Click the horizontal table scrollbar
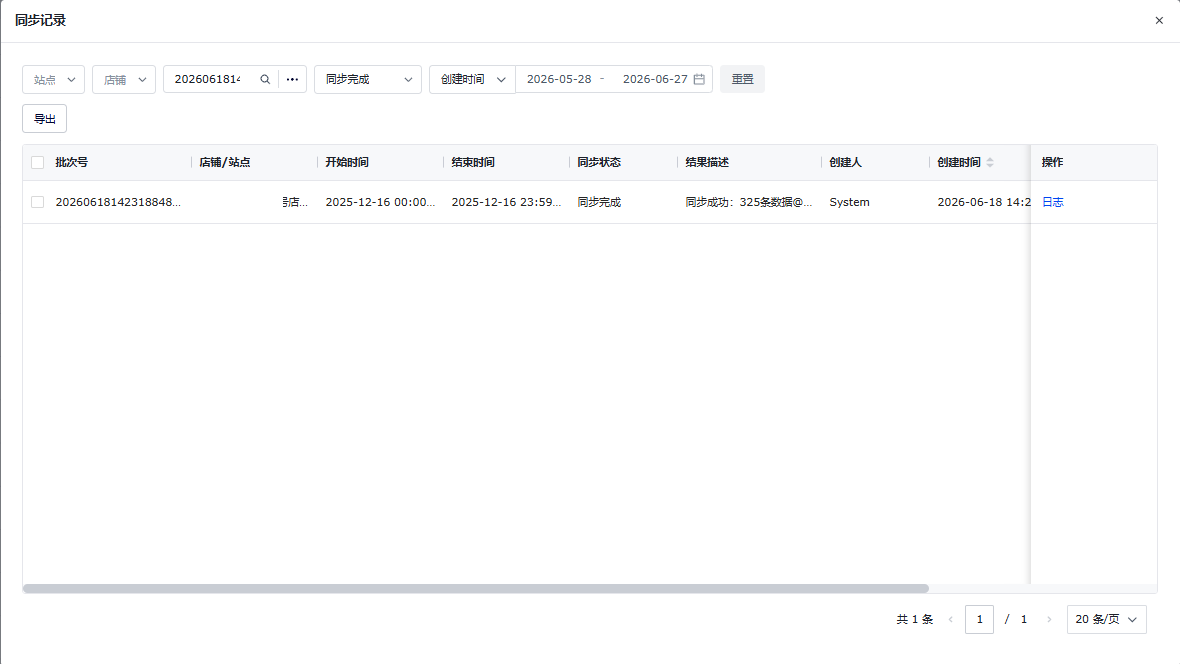 click(x=476, y=589)
